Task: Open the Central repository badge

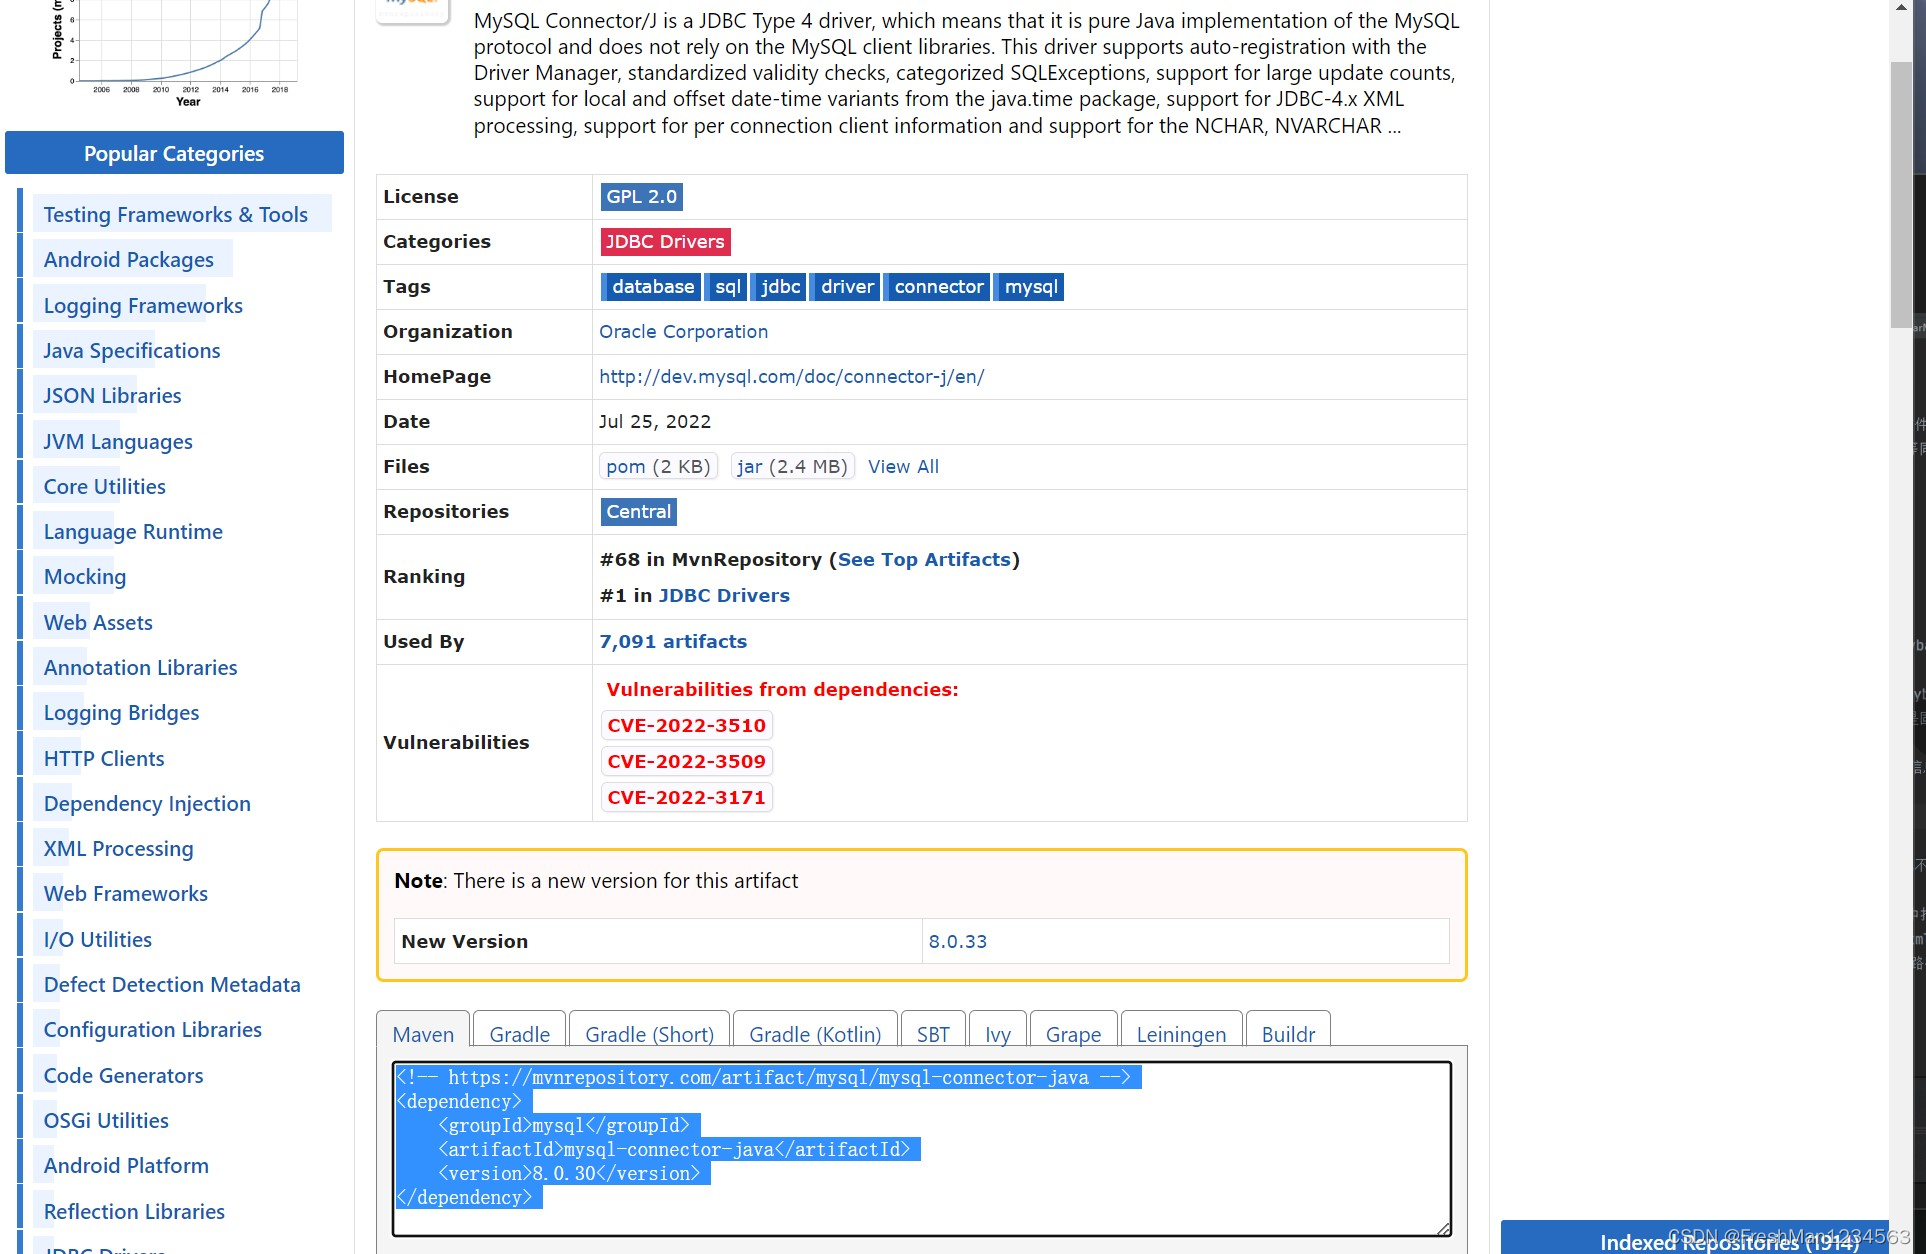Action: [x=638, y=512]
